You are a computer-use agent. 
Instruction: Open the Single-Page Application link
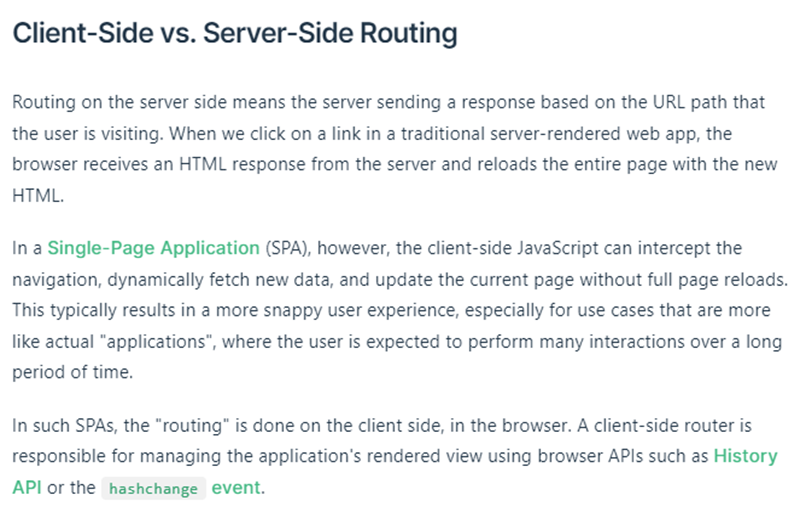153,248
